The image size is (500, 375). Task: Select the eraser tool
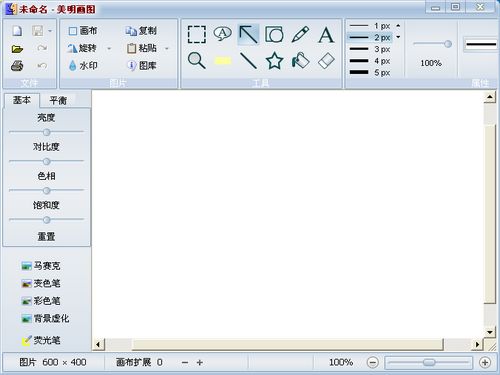[x=326, y=61]
